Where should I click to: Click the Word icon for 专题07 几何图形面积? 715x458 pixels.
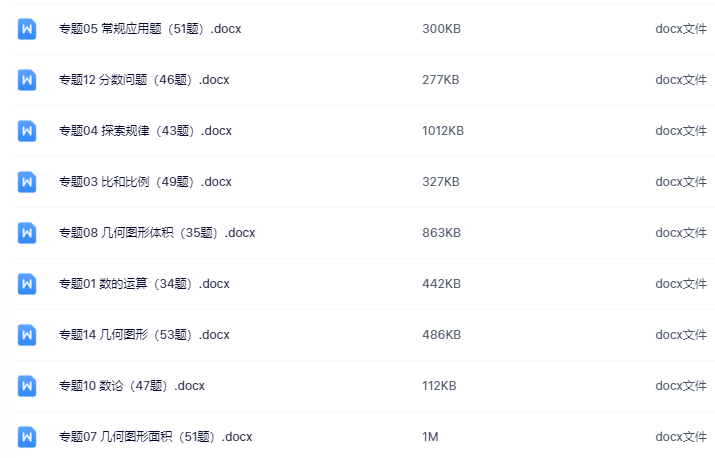27,437
